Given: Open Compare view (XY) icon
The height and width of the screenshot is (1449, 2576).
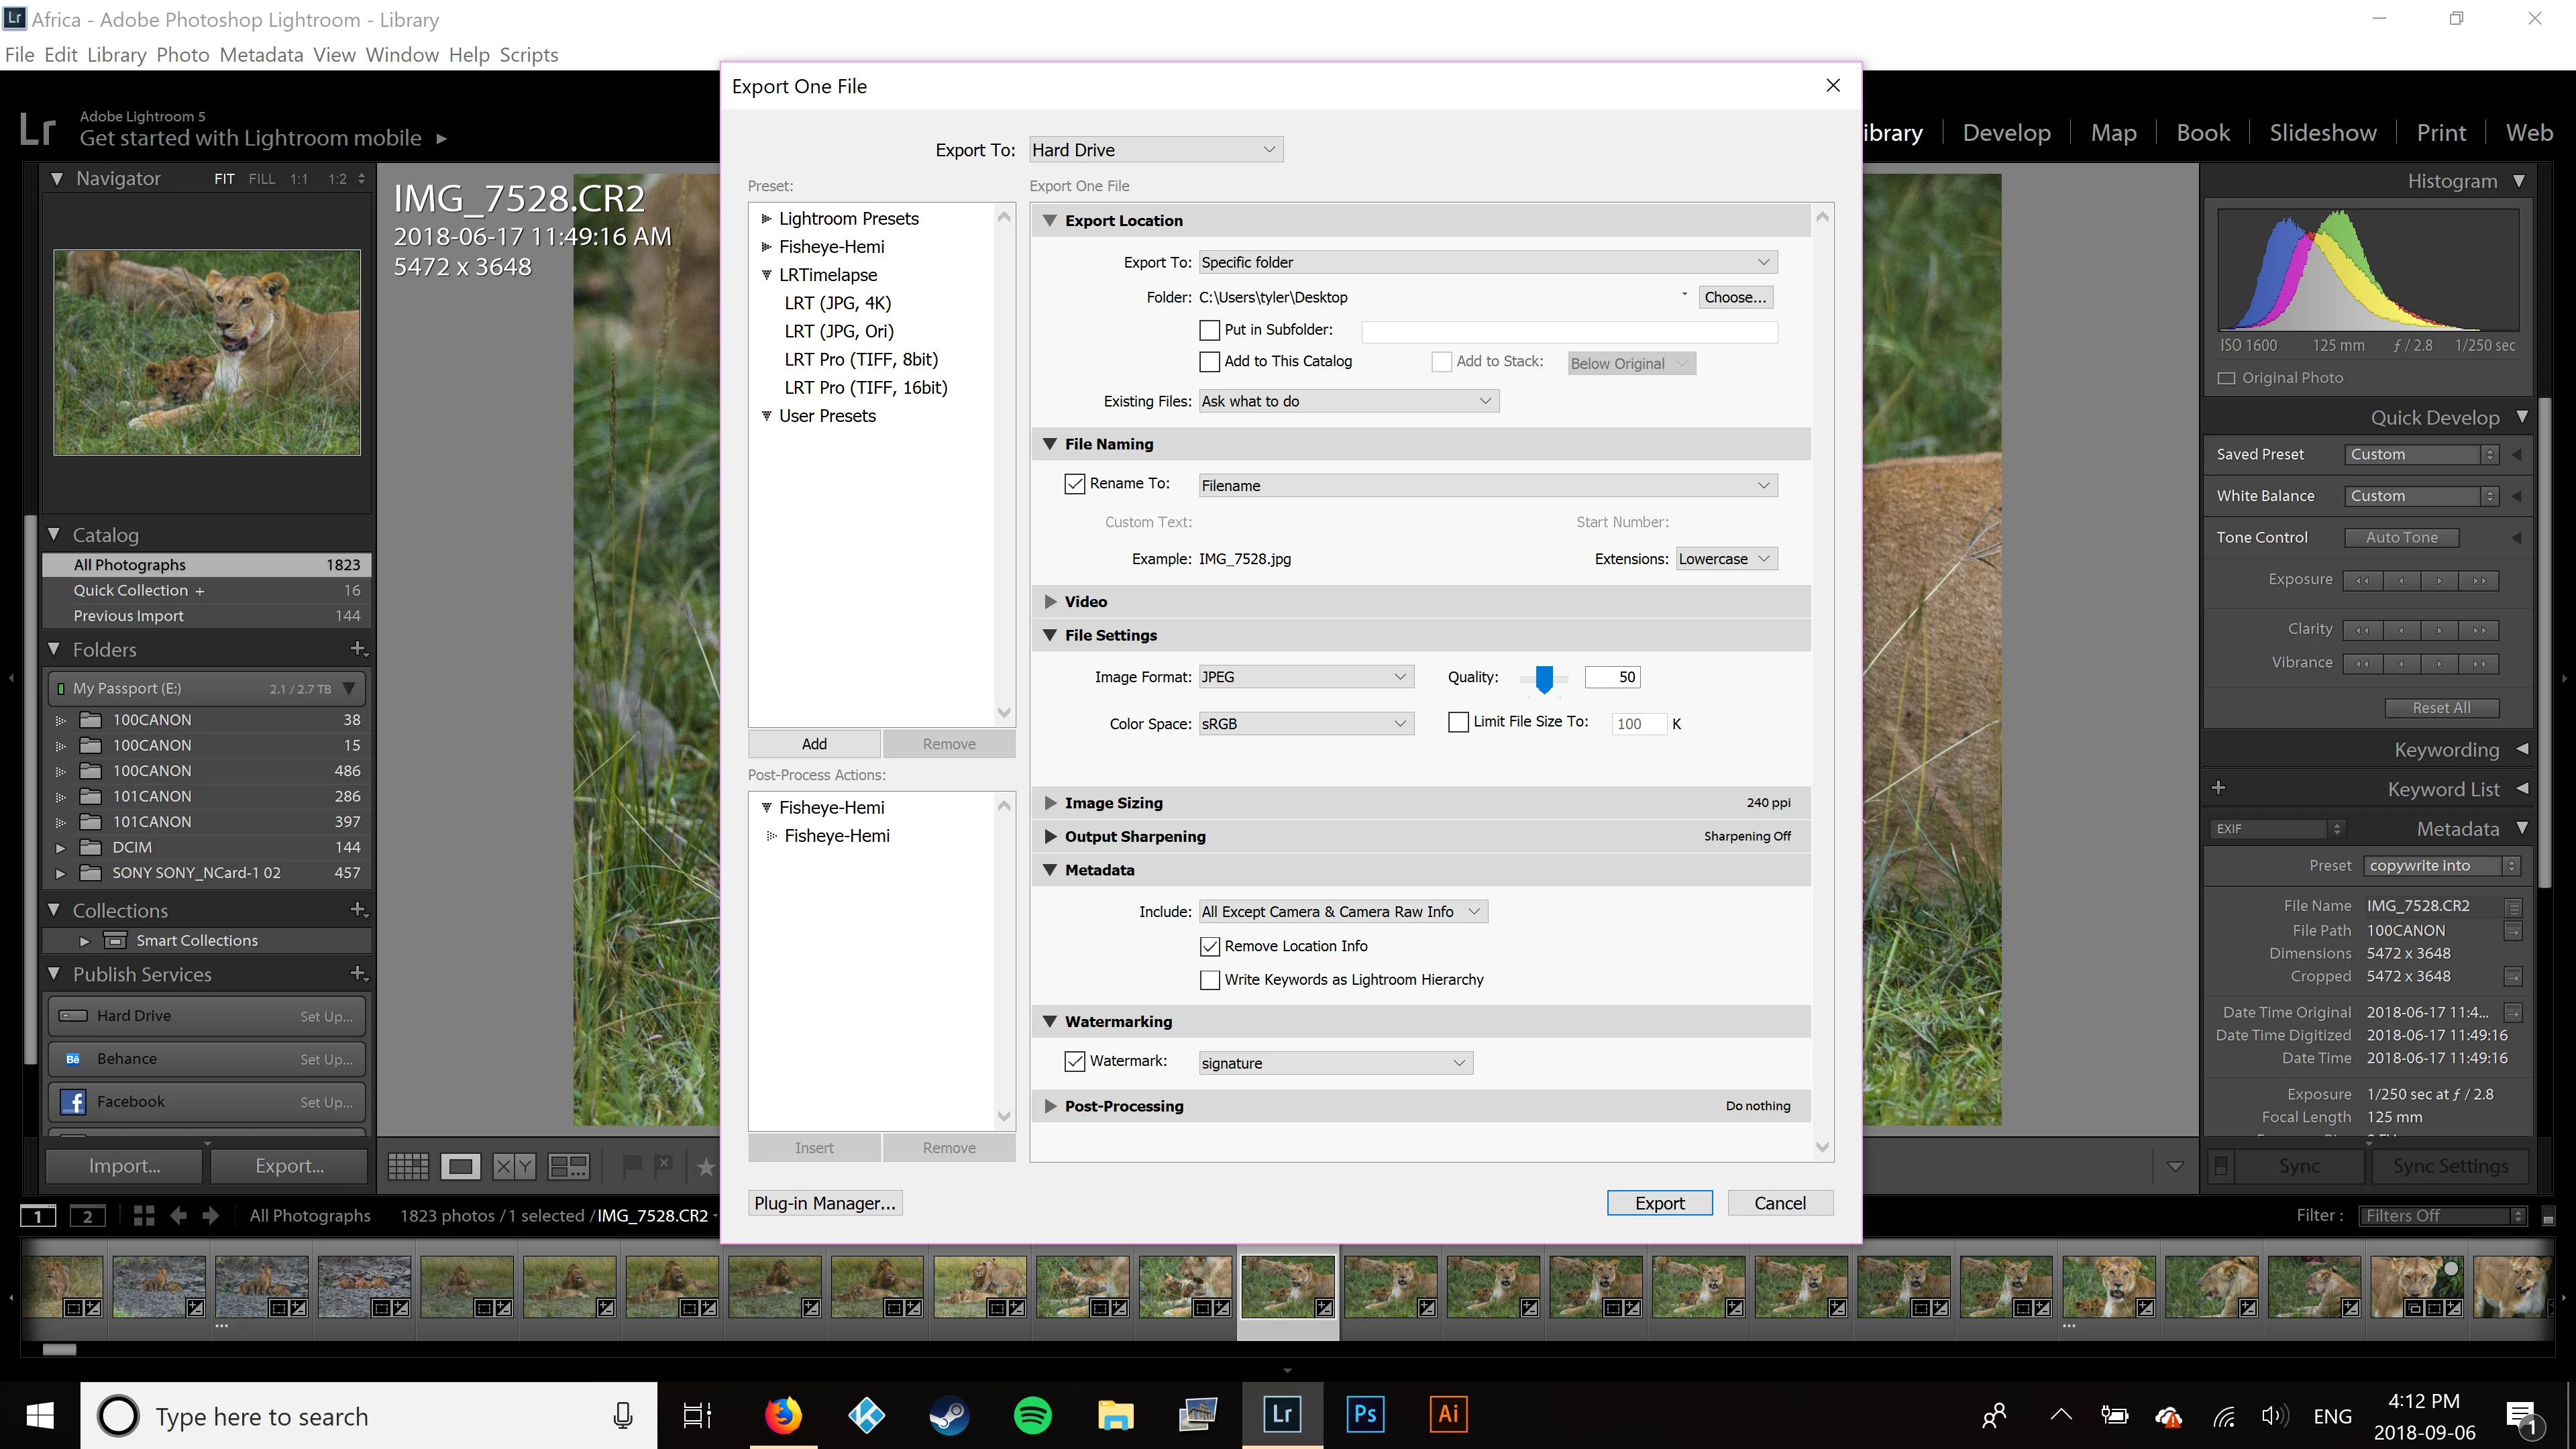Looking at the screenshot, I should (x=514, y=1166).
